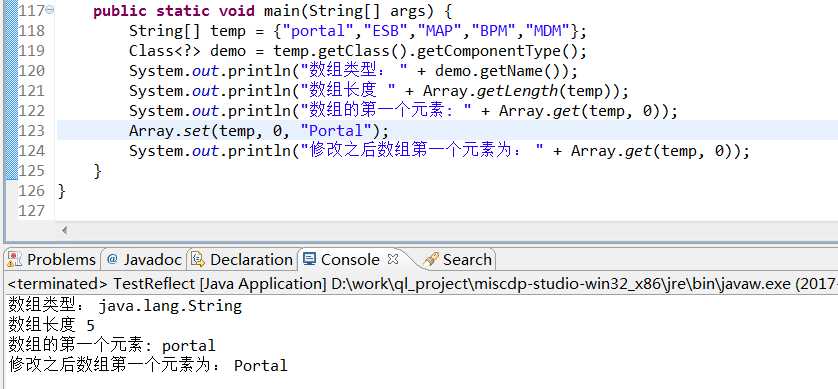Viewport: 838px width, 389px height.
Task: Click line number 122
Action: point(32,111)
